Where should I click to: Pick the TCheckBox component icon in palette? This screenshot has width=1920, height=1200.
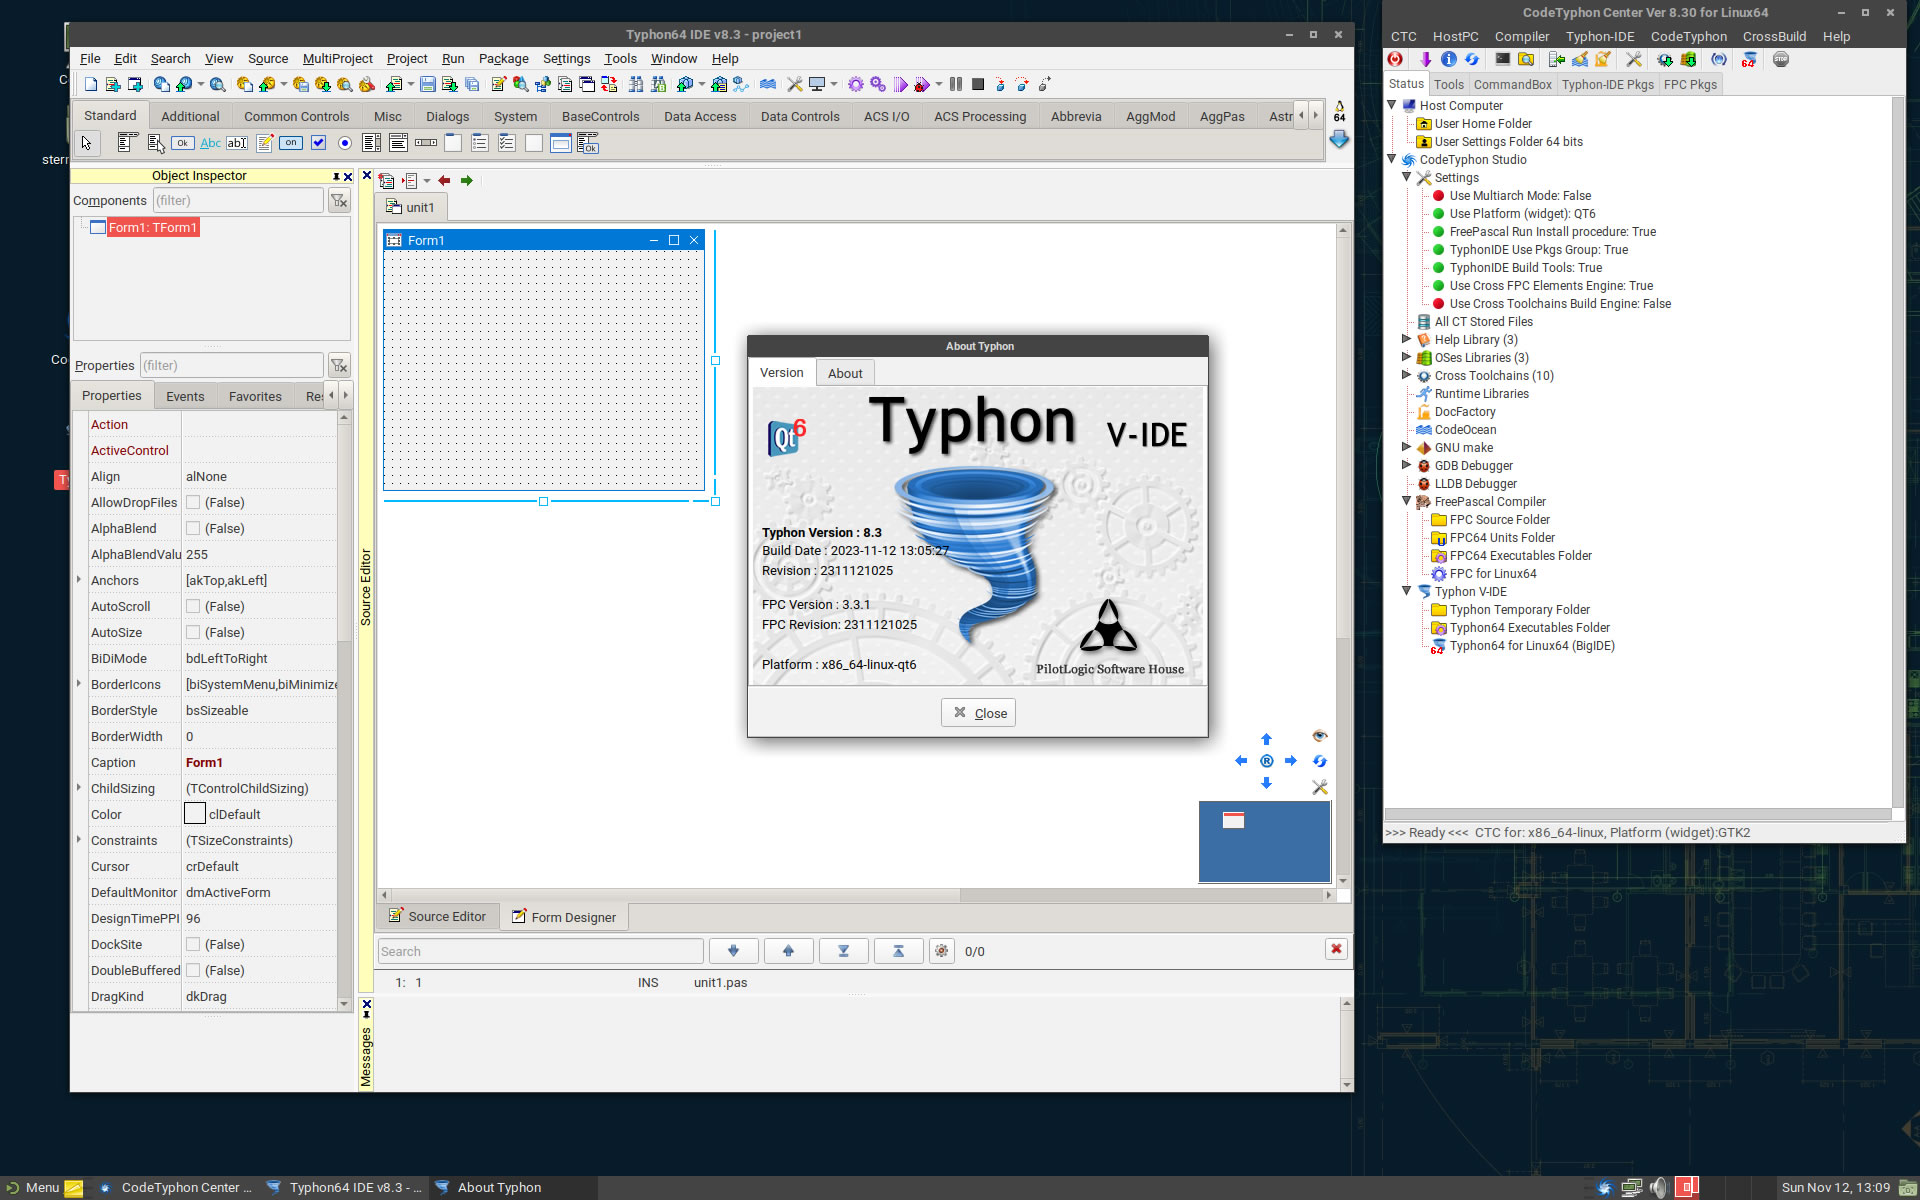(318, 143)
